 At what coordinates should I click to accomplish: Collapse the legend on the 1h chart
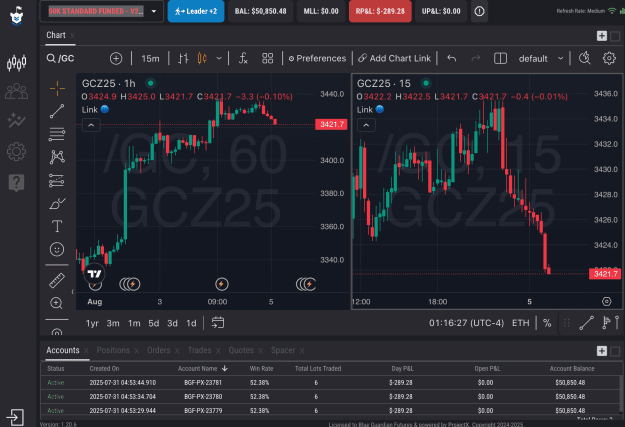(91, 125)
